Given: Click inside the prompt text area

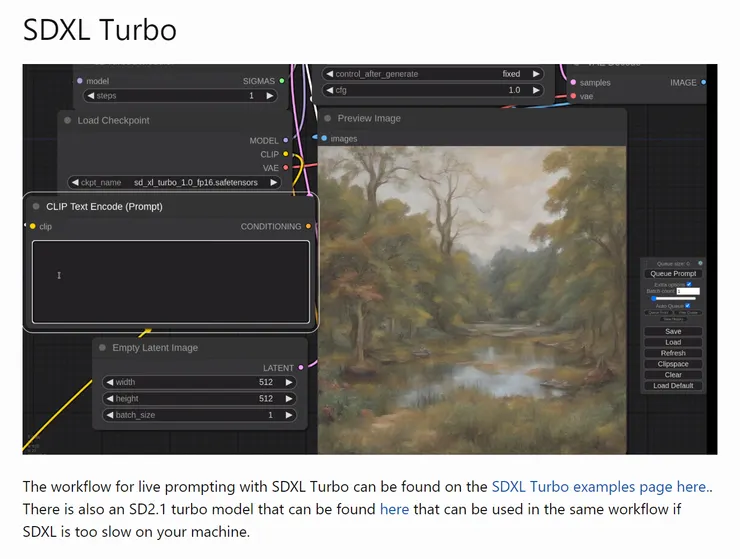Looking at the screenshot, I should click(x=170, y=282).
